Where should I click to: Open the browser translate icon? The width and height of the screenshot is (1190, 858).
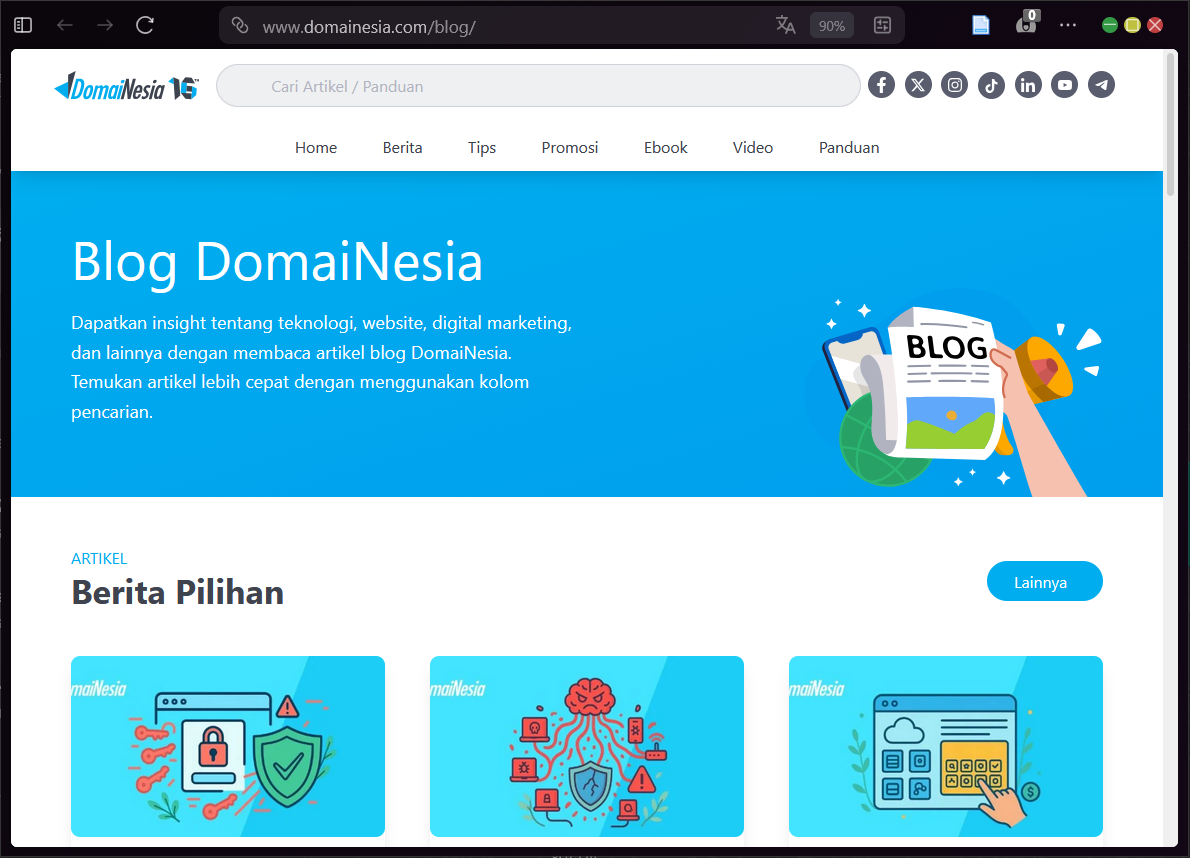tap(786, 25)
